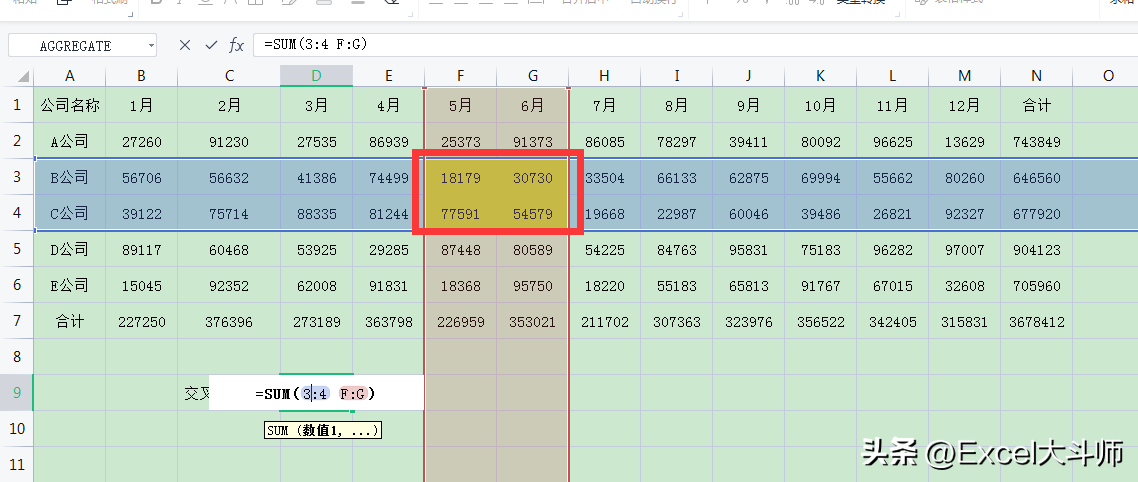Click cell containing 227250
The image size is (1138, 482).
tap(142, 322)
